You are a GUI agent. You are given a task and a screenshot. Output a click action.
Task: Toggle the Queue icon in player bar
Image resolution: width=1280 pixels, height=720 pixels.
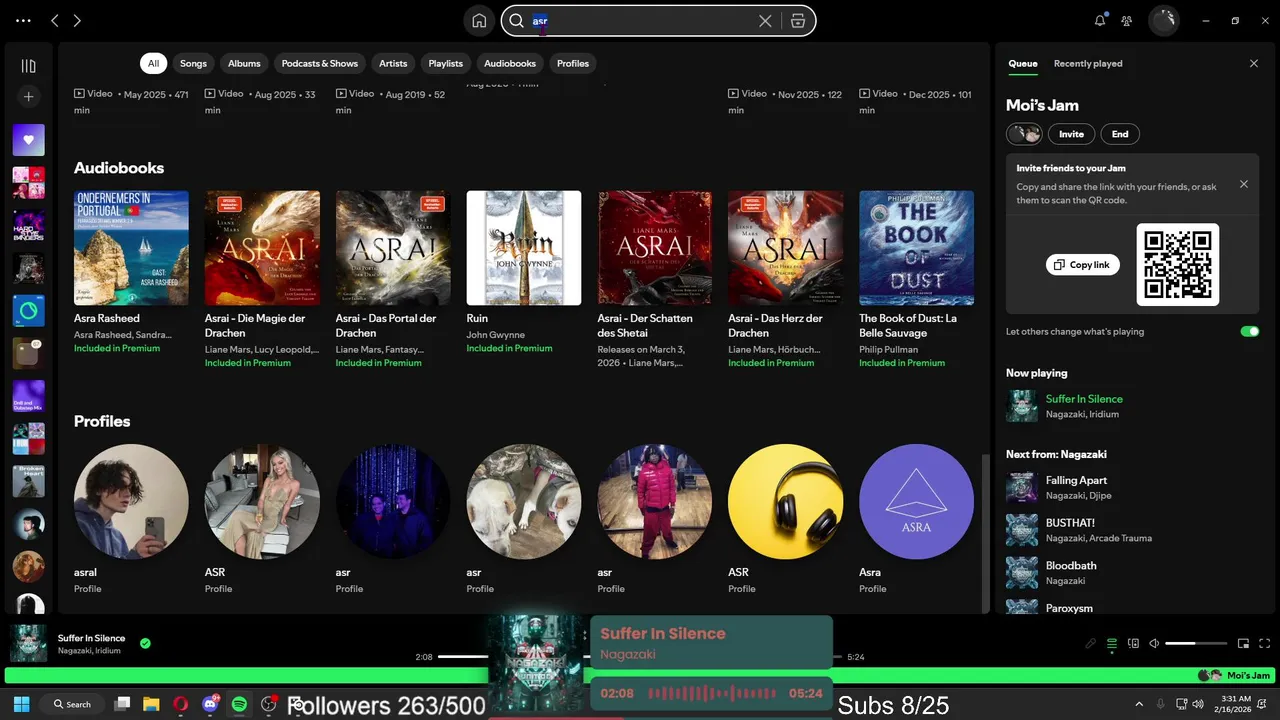click(1112, 643)
